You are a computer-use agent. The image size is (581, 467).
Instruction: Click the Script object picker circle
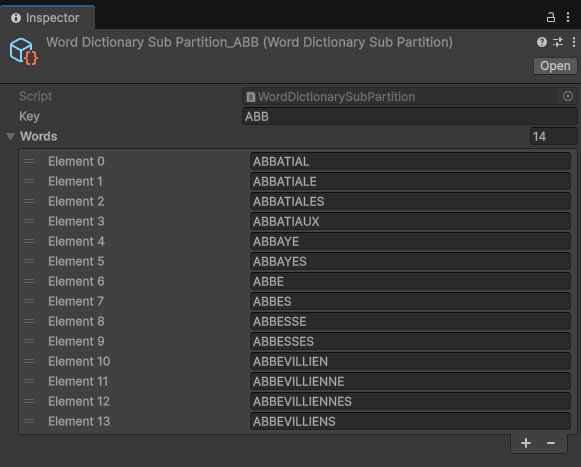[x=568, y=96]
